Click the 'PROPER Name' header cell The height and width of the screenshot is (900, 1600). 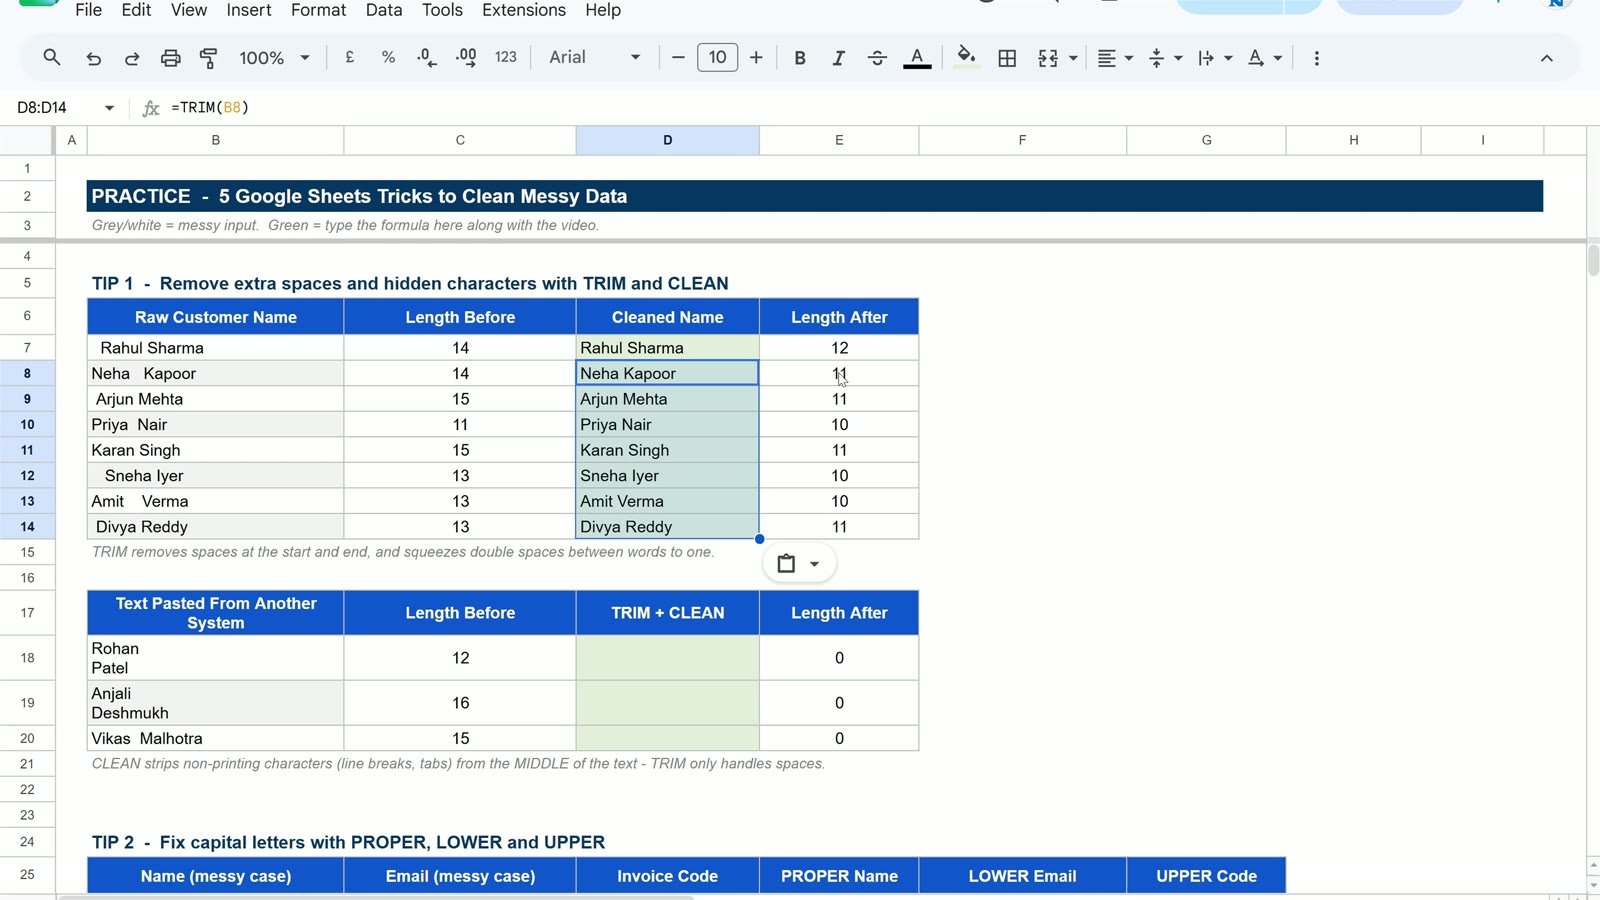tap(839, 876)
